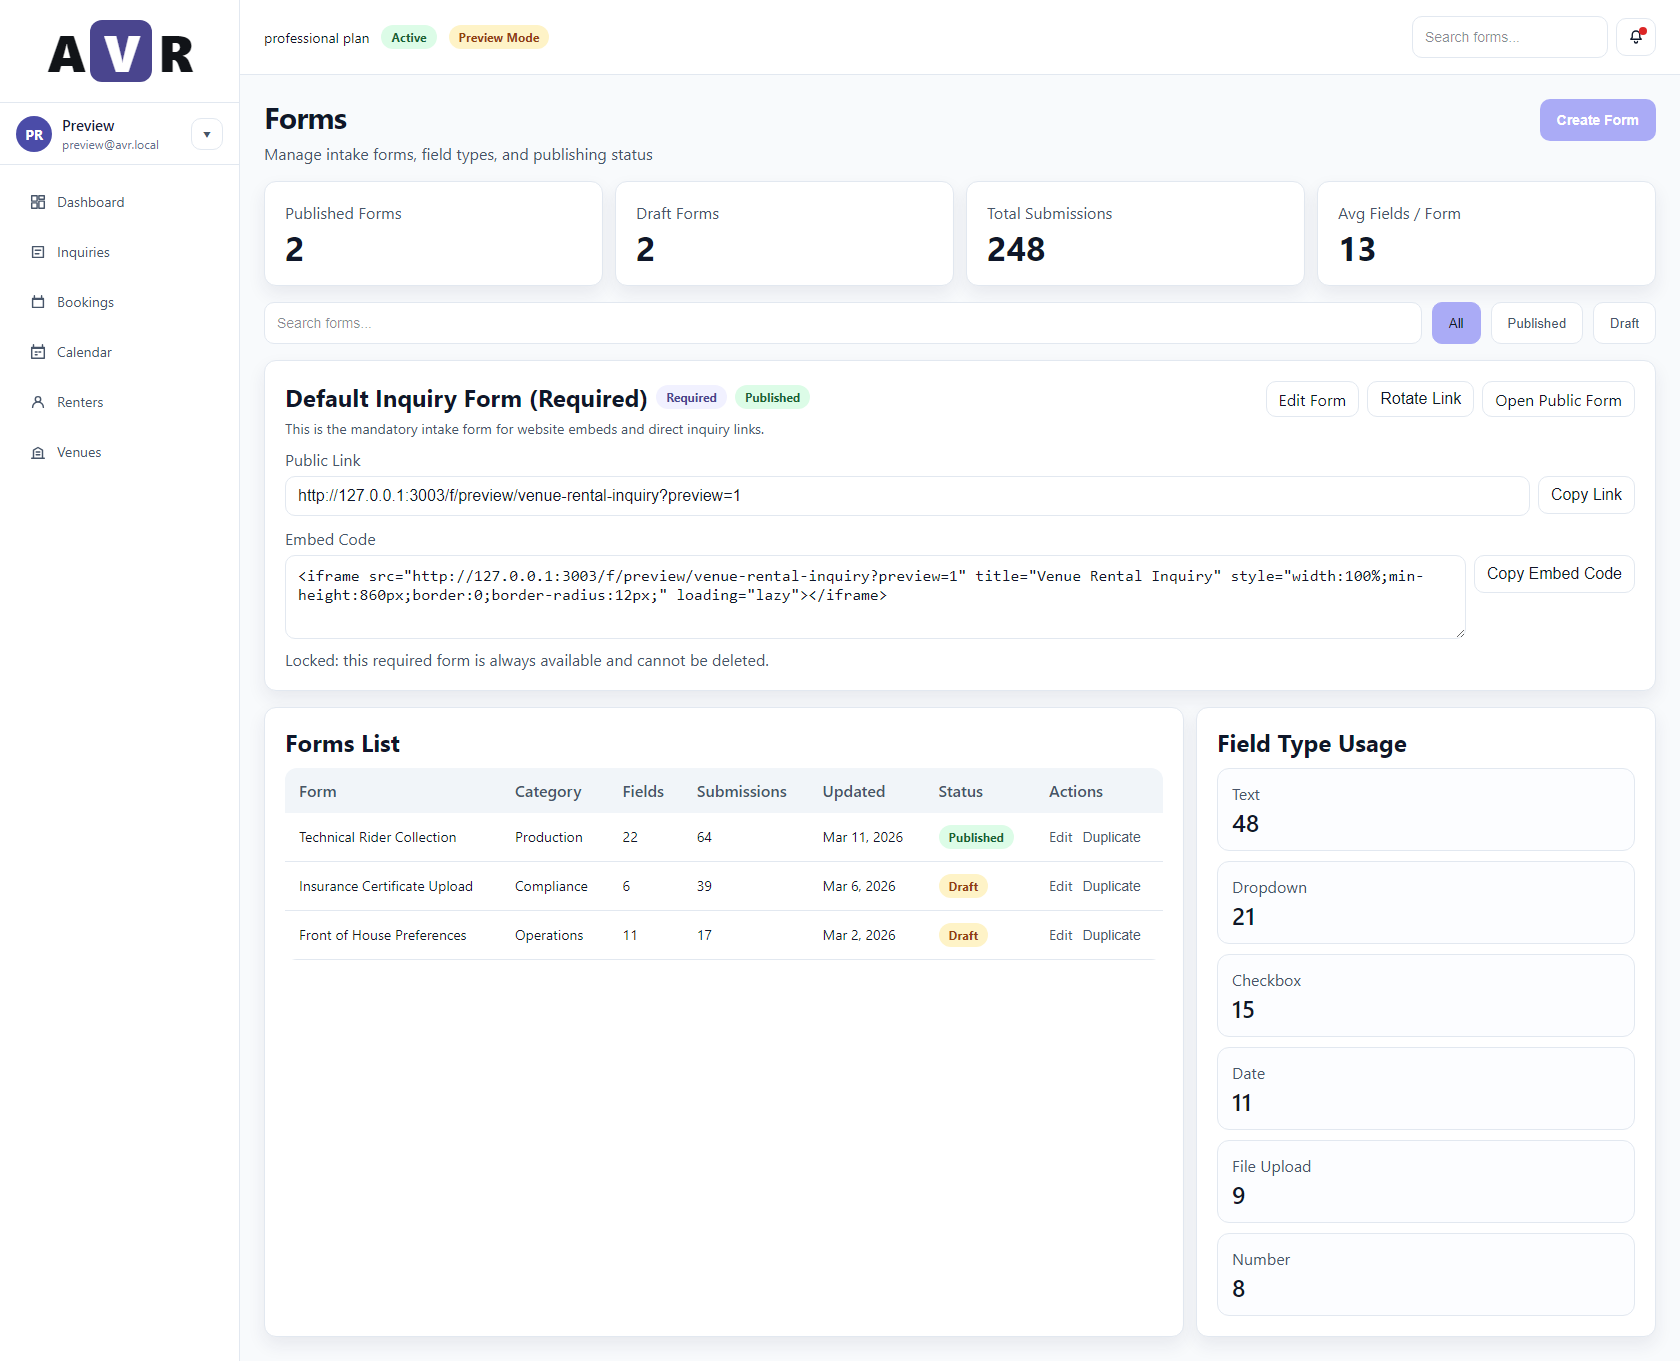Copy the public form link

pos(1585,494)
